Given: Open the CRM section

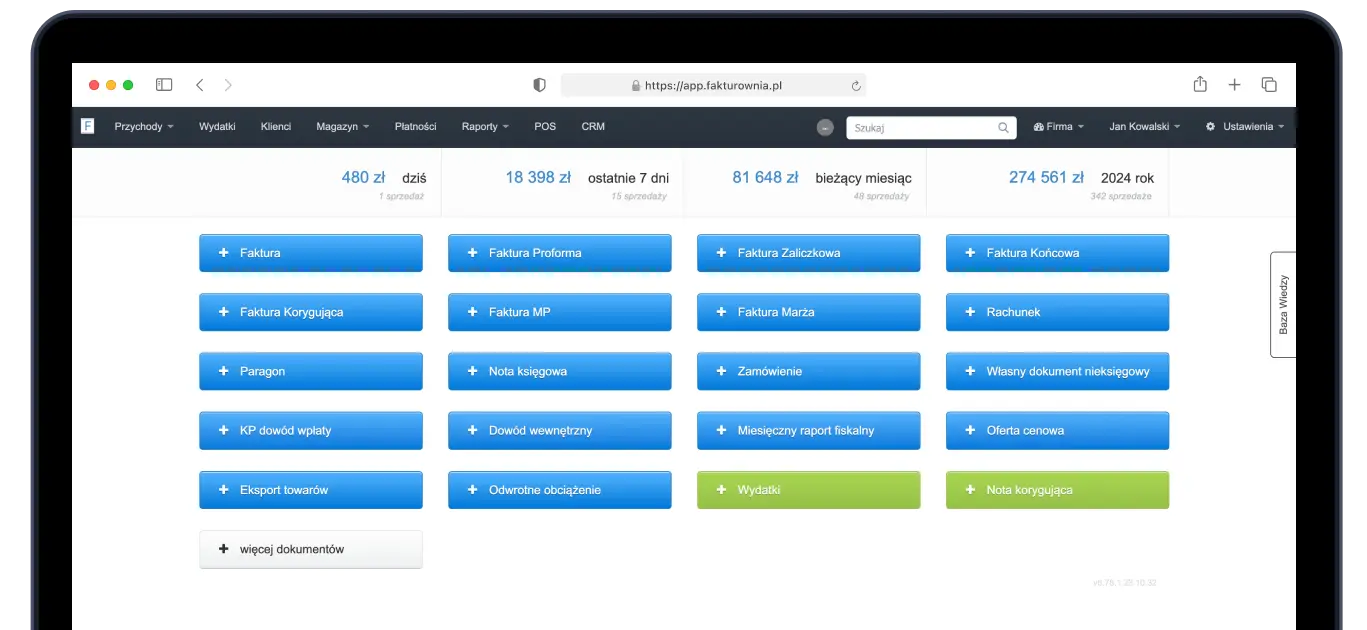Looking at the screenshot, I should pos(592,127).
